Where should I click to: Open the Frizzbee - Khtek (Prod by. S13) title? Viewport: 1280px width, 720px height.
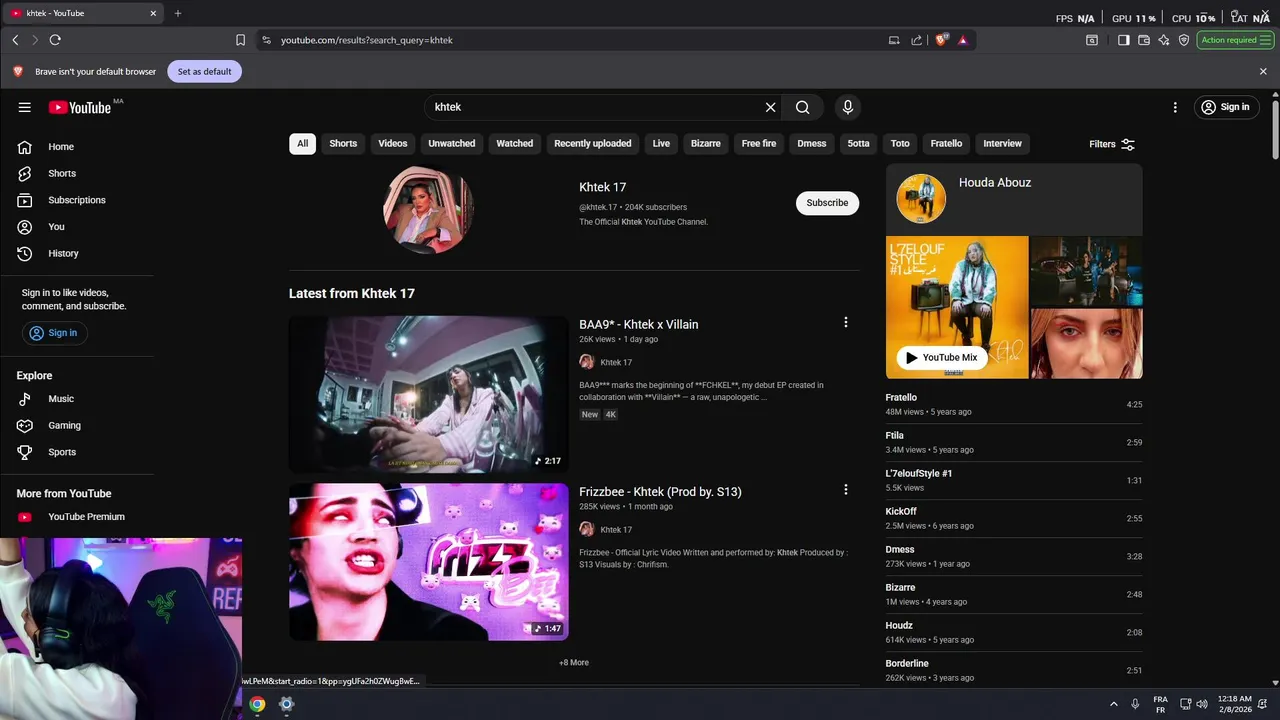tap(660, 491)
